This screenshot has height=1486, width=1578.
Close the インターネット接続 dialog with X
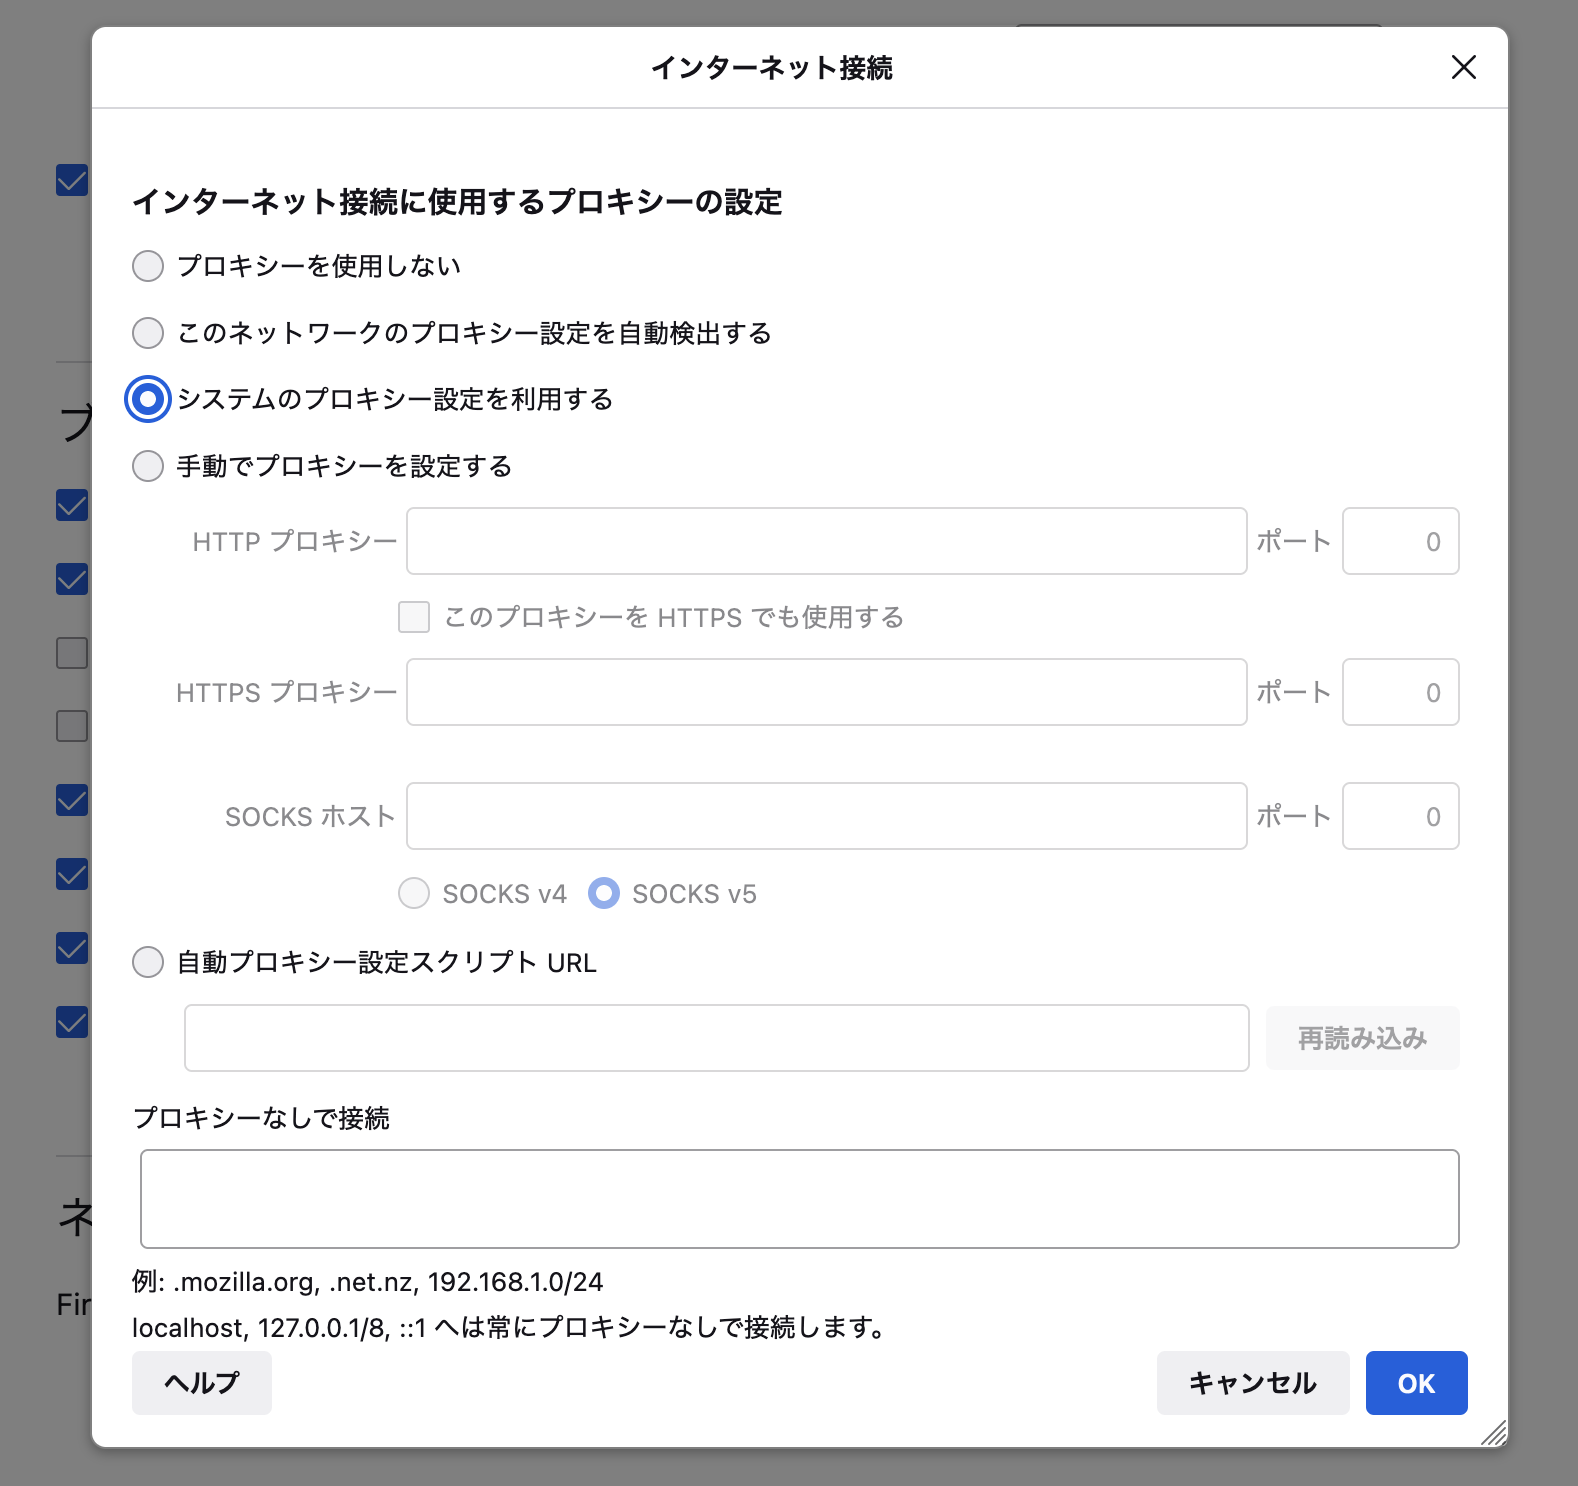point(1463,67)
